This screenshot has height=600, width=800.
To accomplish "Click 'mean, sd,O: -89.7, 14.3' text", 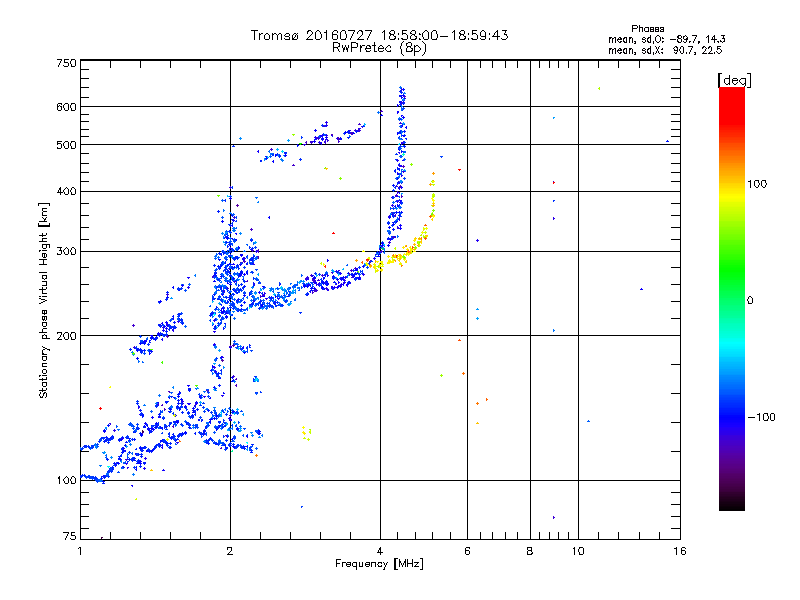I will [666, 39].
